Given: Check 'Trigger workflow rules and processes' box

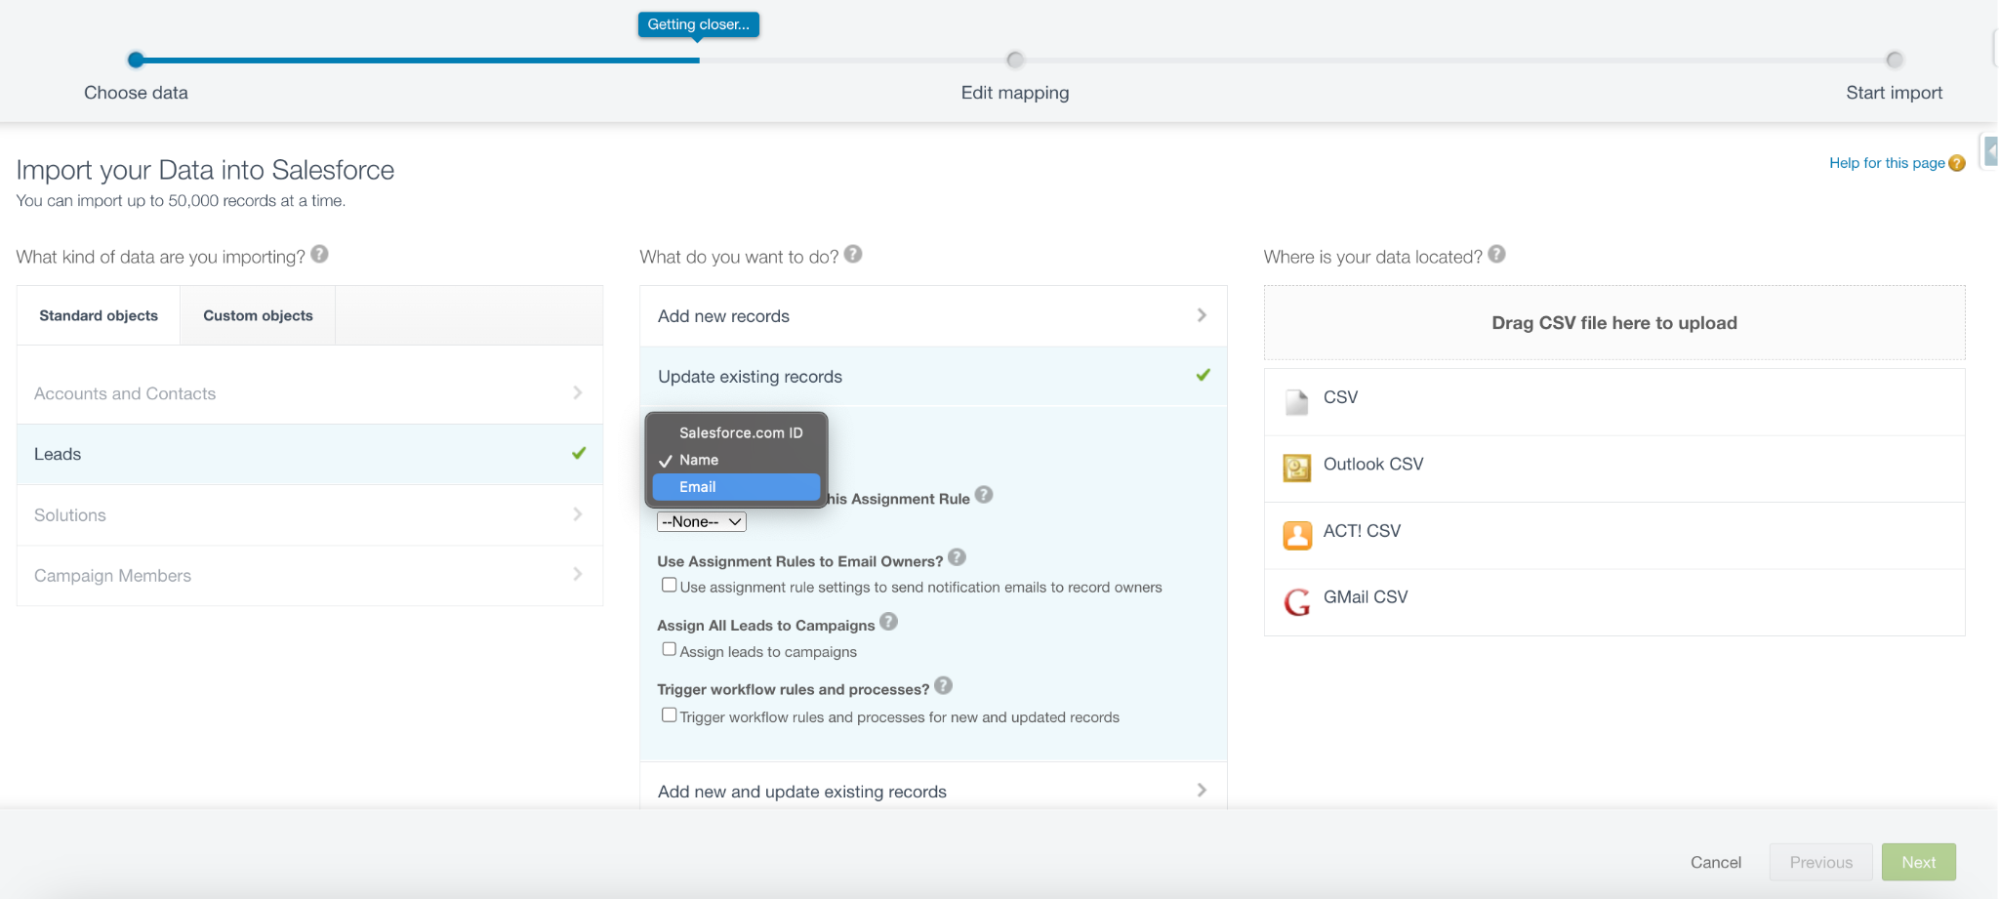Looking at the screenshot, I should 669,715.
